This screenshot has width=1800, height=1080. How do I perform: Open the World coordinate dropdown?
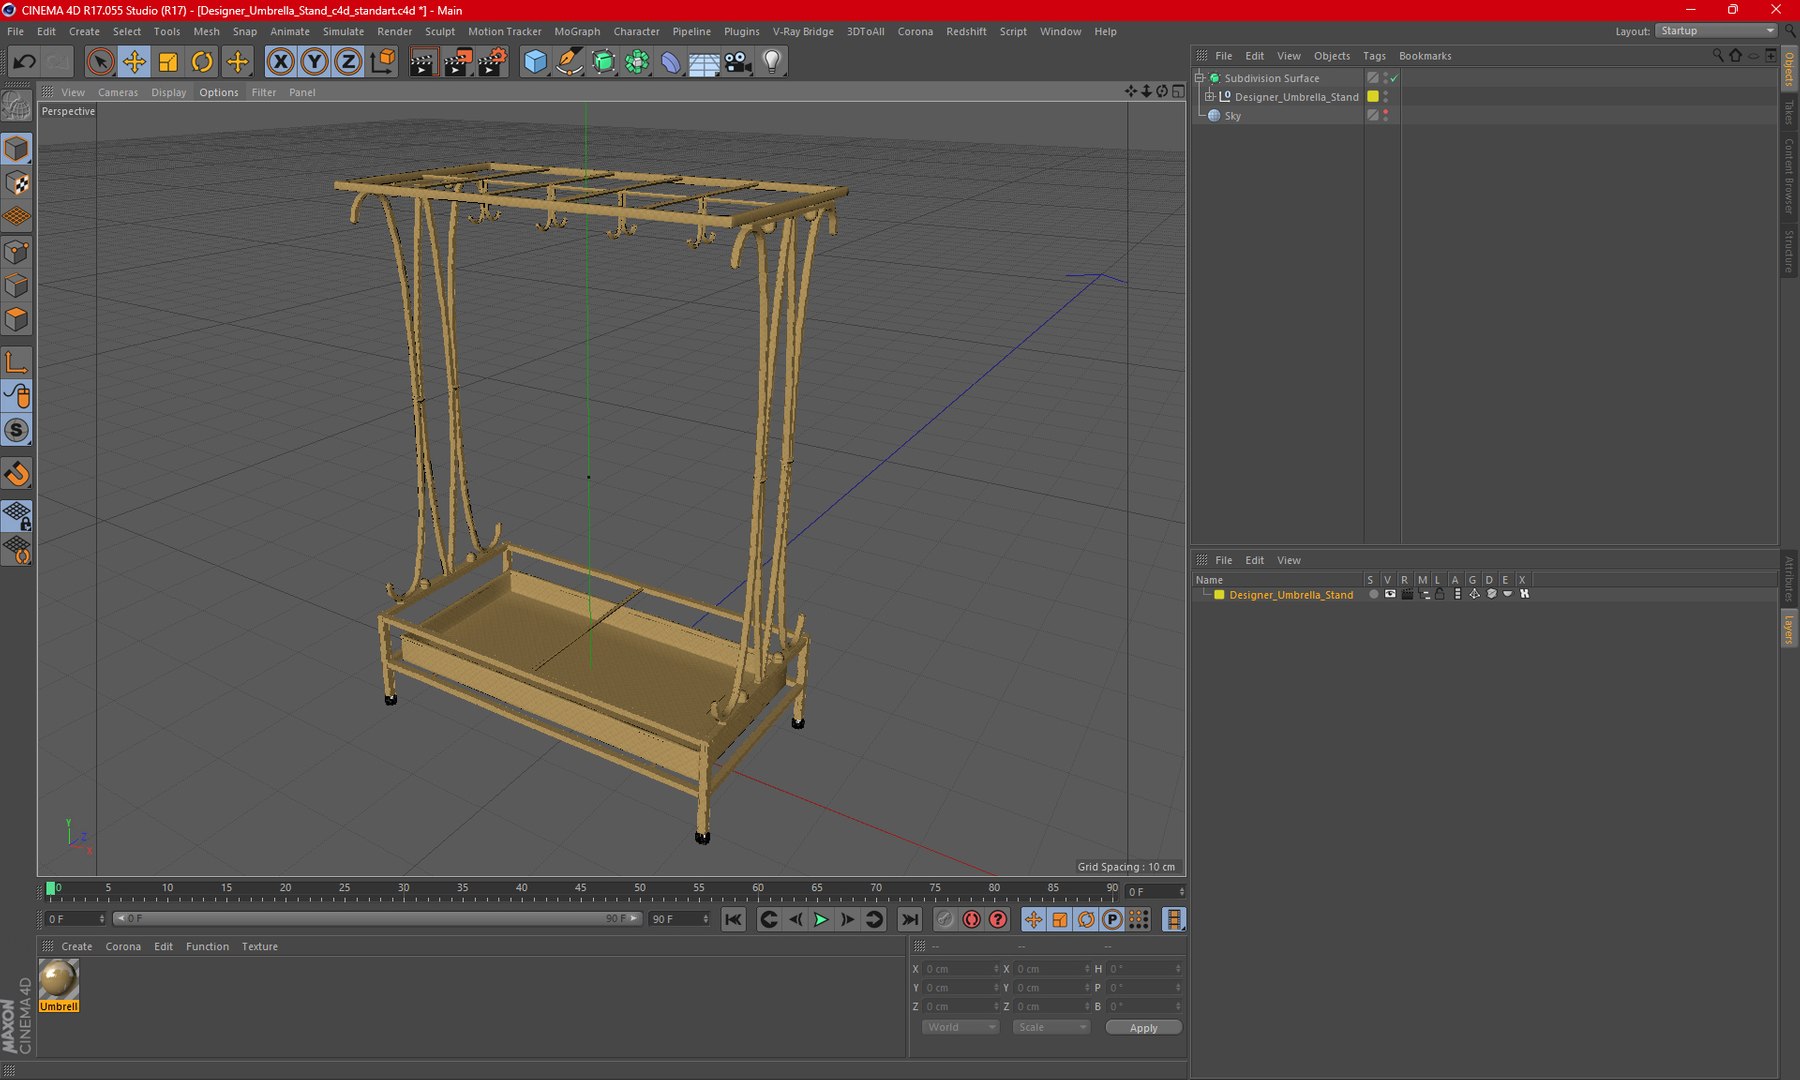(x=960, y=1027)
